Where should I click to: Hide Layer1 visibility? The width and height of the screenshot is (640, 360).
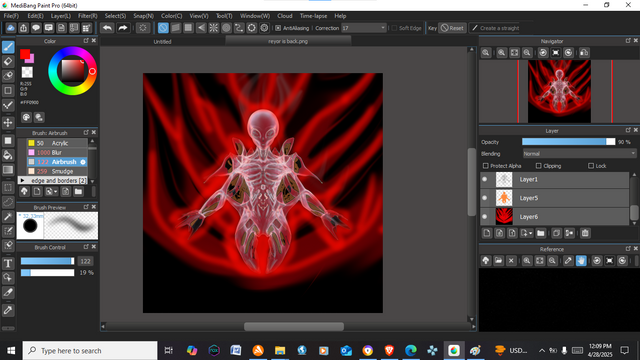coord(485,179)
